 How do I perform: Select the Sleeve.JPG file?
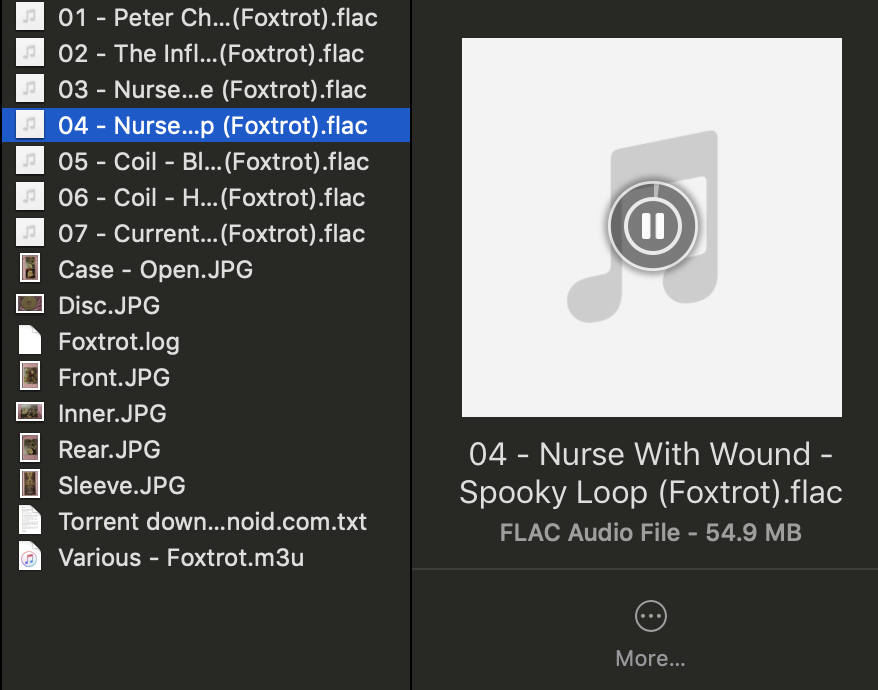[206, 485]
